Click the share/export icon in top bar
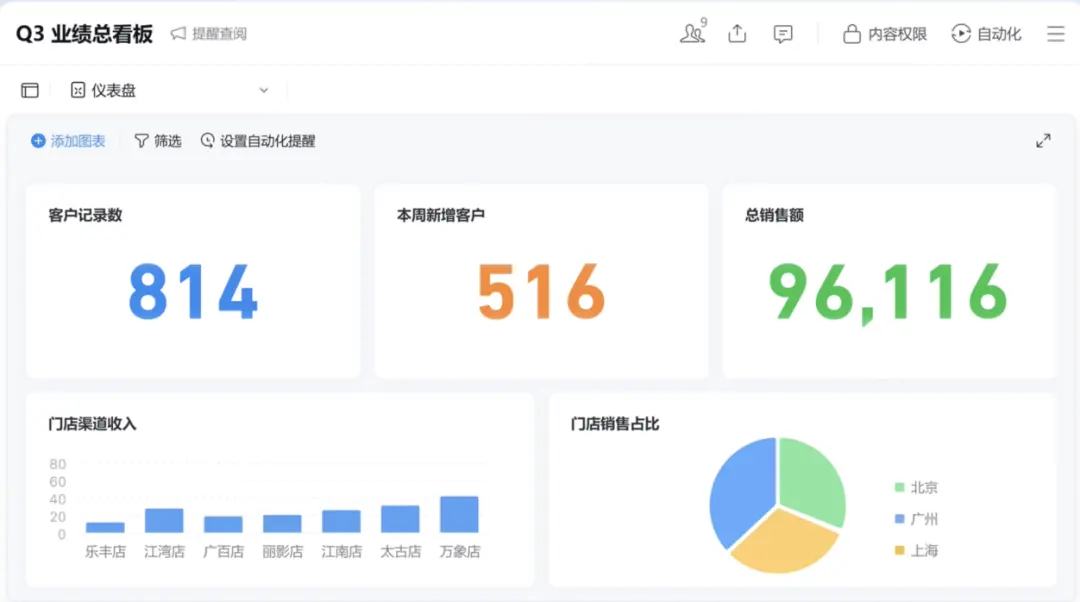Screen dimensions: 1080x602 (x=737, y=33)
